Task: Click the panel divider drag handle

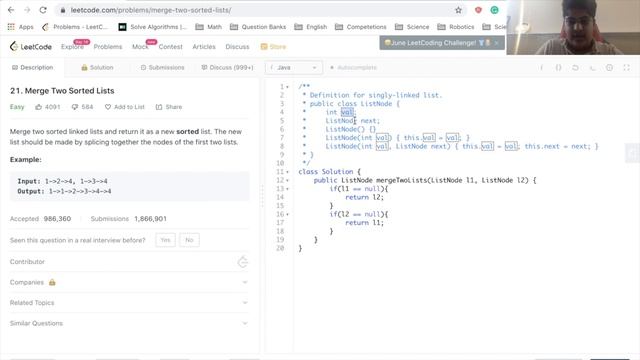Action: (x=262, y=196)
